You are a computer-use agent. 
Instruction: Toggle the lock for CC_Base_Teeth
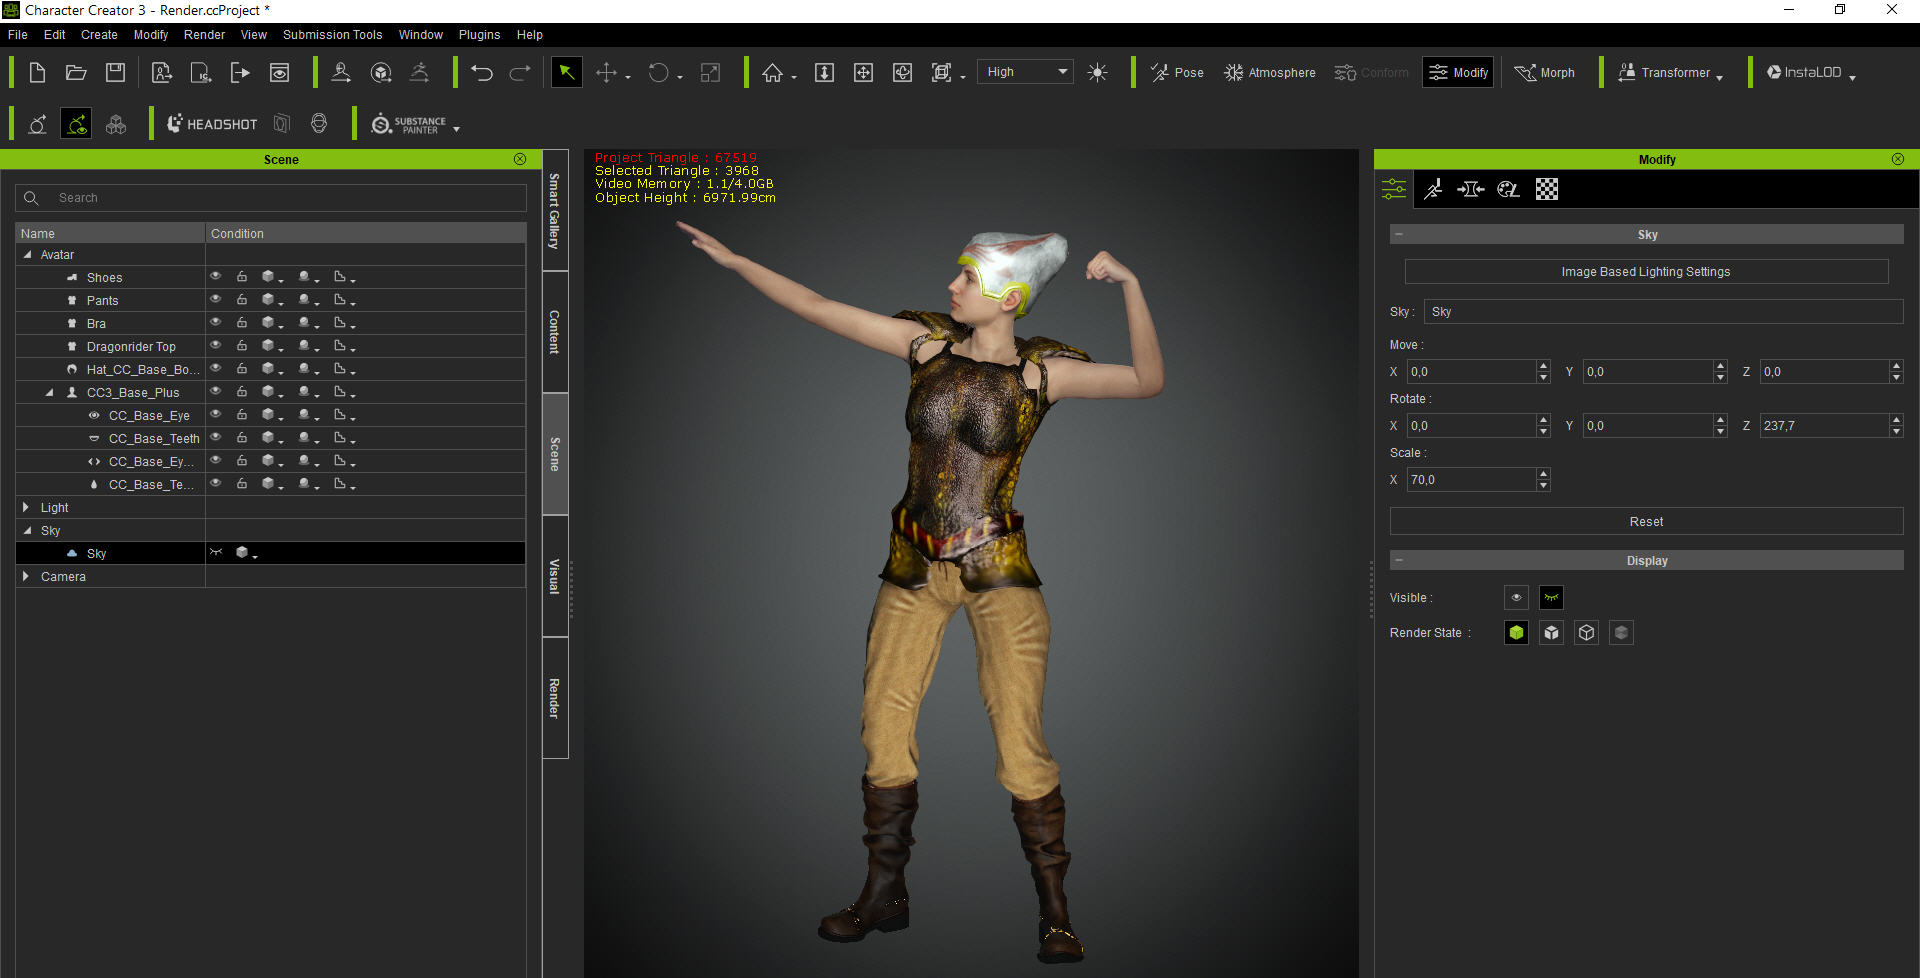pyautogui.click(x=242, y=437)
